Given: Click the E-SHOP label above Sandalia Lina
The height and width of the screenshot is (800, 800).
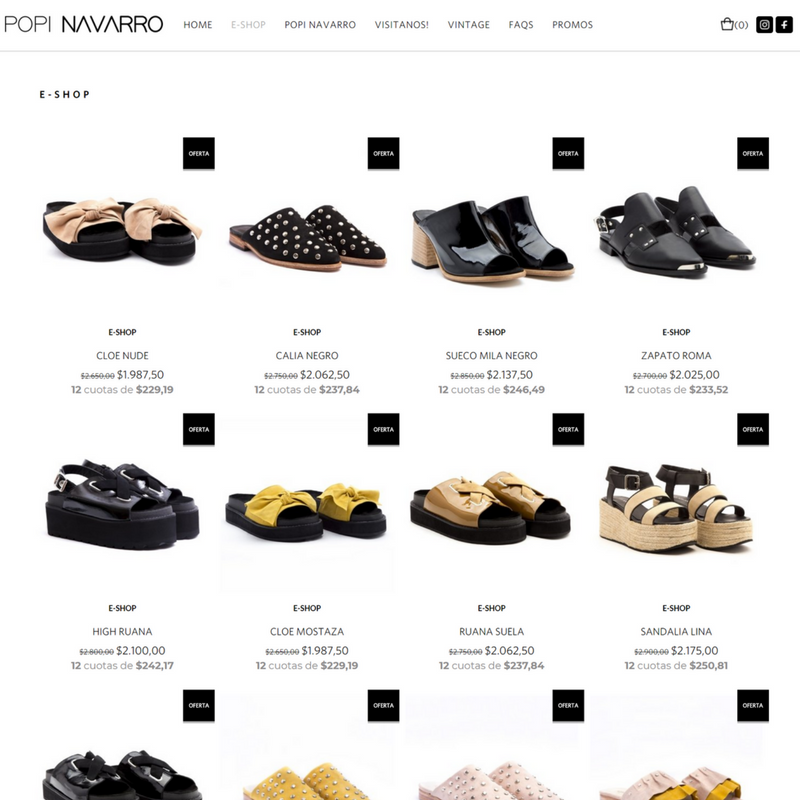Looking at the screenshot, I should coord(676,608).
